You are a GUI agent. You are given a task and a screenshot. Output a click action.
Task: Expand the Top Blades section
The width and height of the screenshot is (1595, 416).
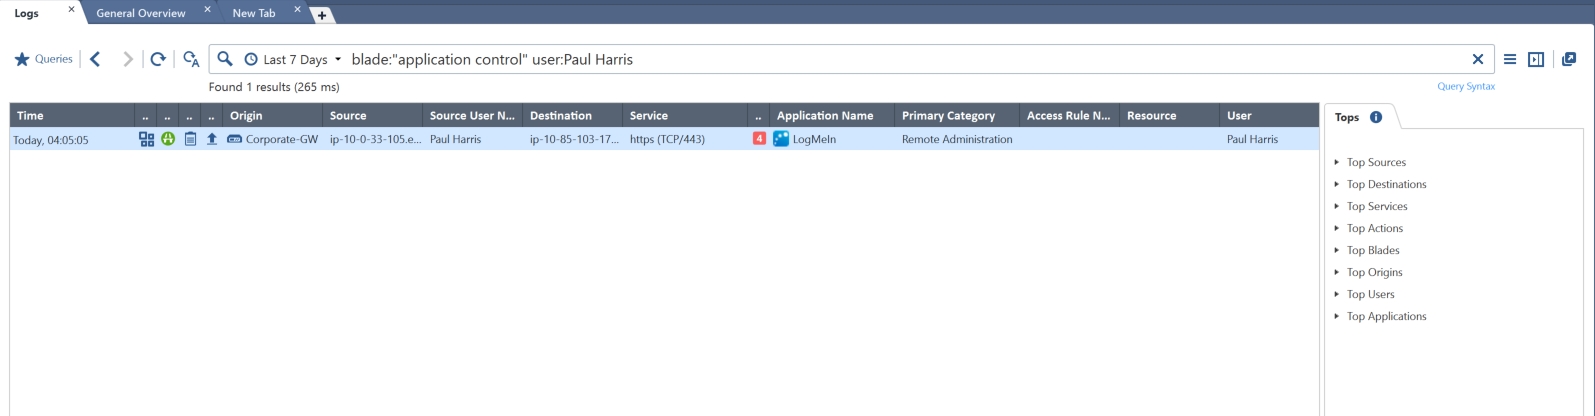(x=1372, y=250)
